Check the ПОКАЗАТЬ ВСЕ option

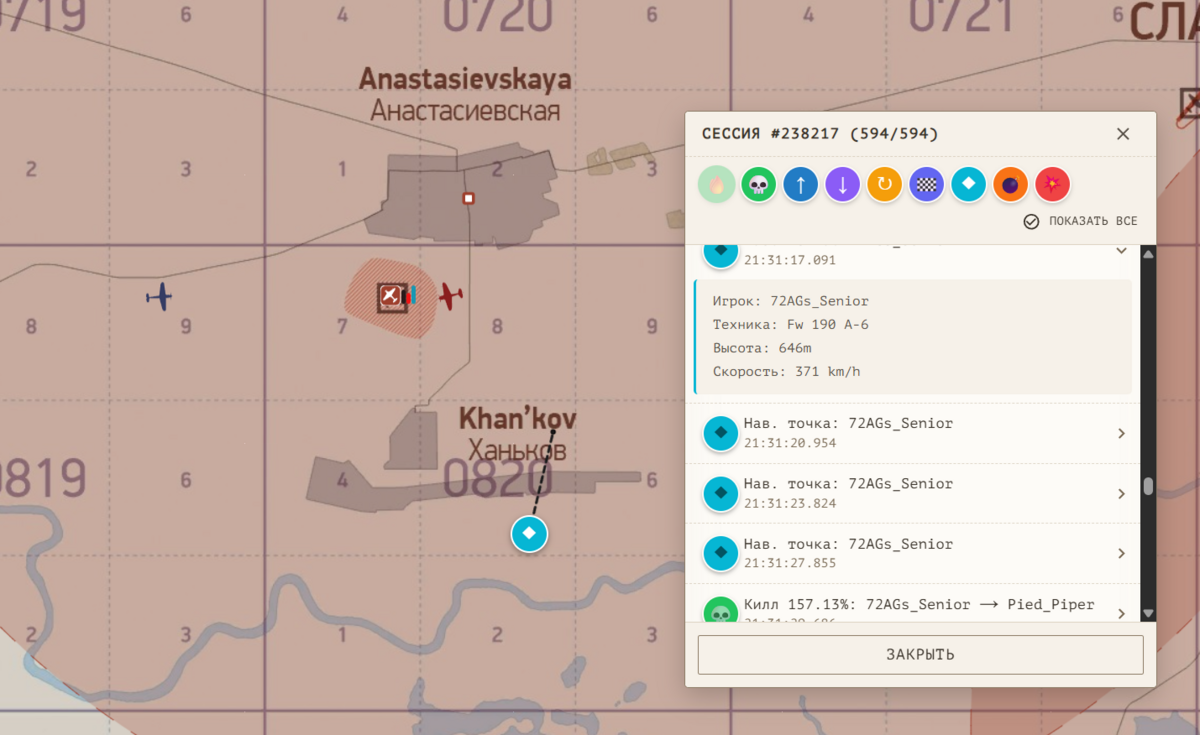1080,222
